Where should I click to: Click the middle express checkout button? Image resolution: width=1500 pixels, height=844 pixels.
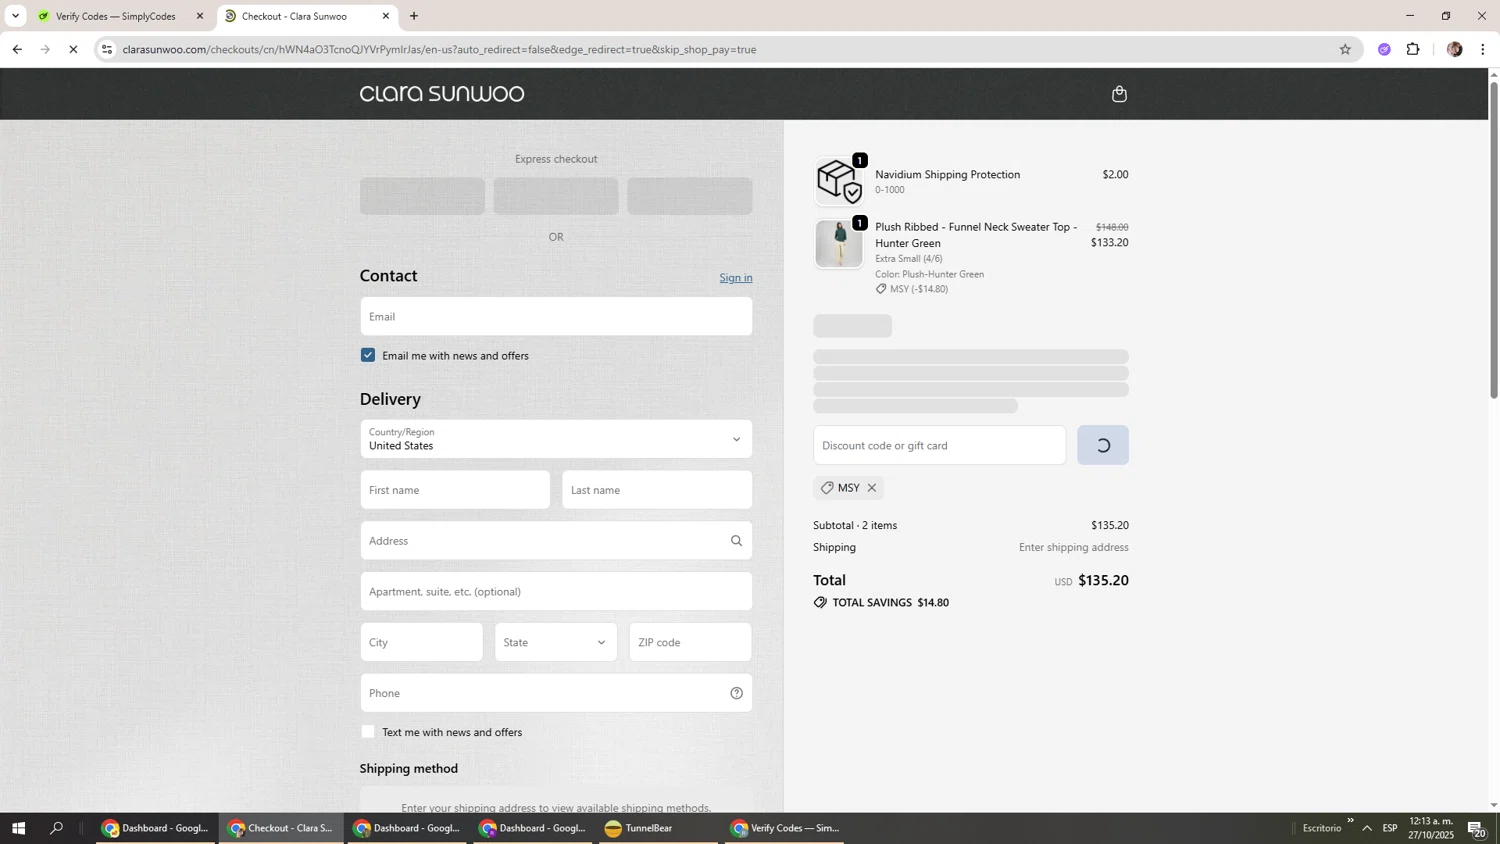(x=556, y=196)
